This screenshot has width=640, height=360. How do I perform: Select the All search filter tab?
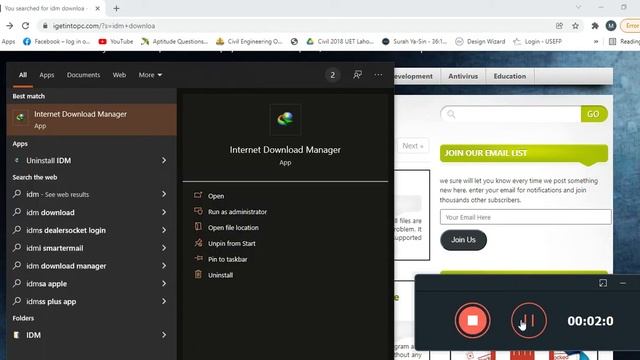pyautogui.click(x=23, y=75)
